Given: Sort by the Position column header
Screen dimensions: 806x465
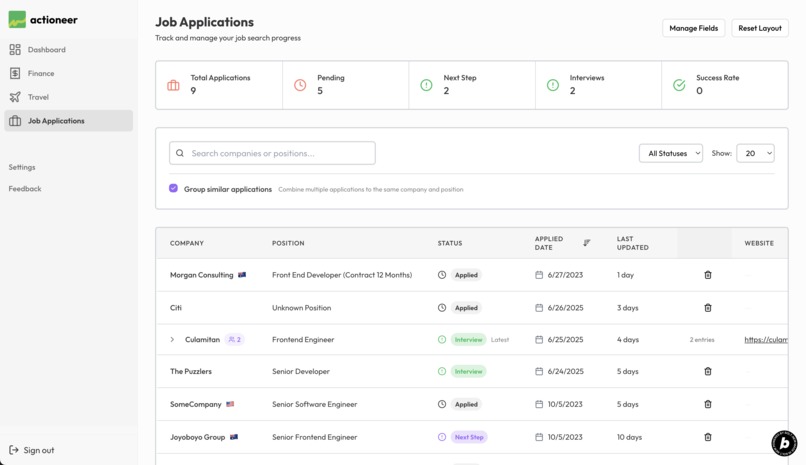Looking at the screenshot, I should point(288,243).
